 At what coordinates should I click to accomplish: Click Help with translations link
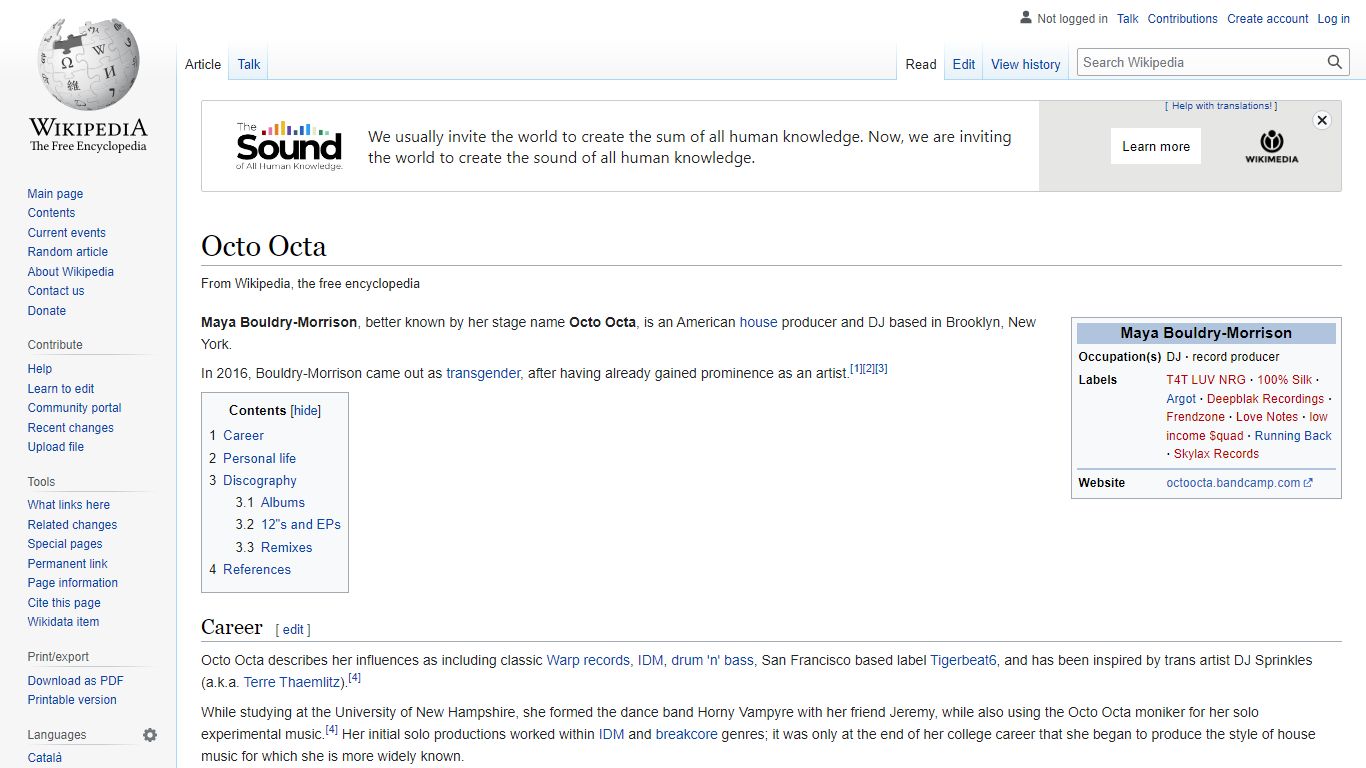pyautogui.click(x=1221, y=106)
